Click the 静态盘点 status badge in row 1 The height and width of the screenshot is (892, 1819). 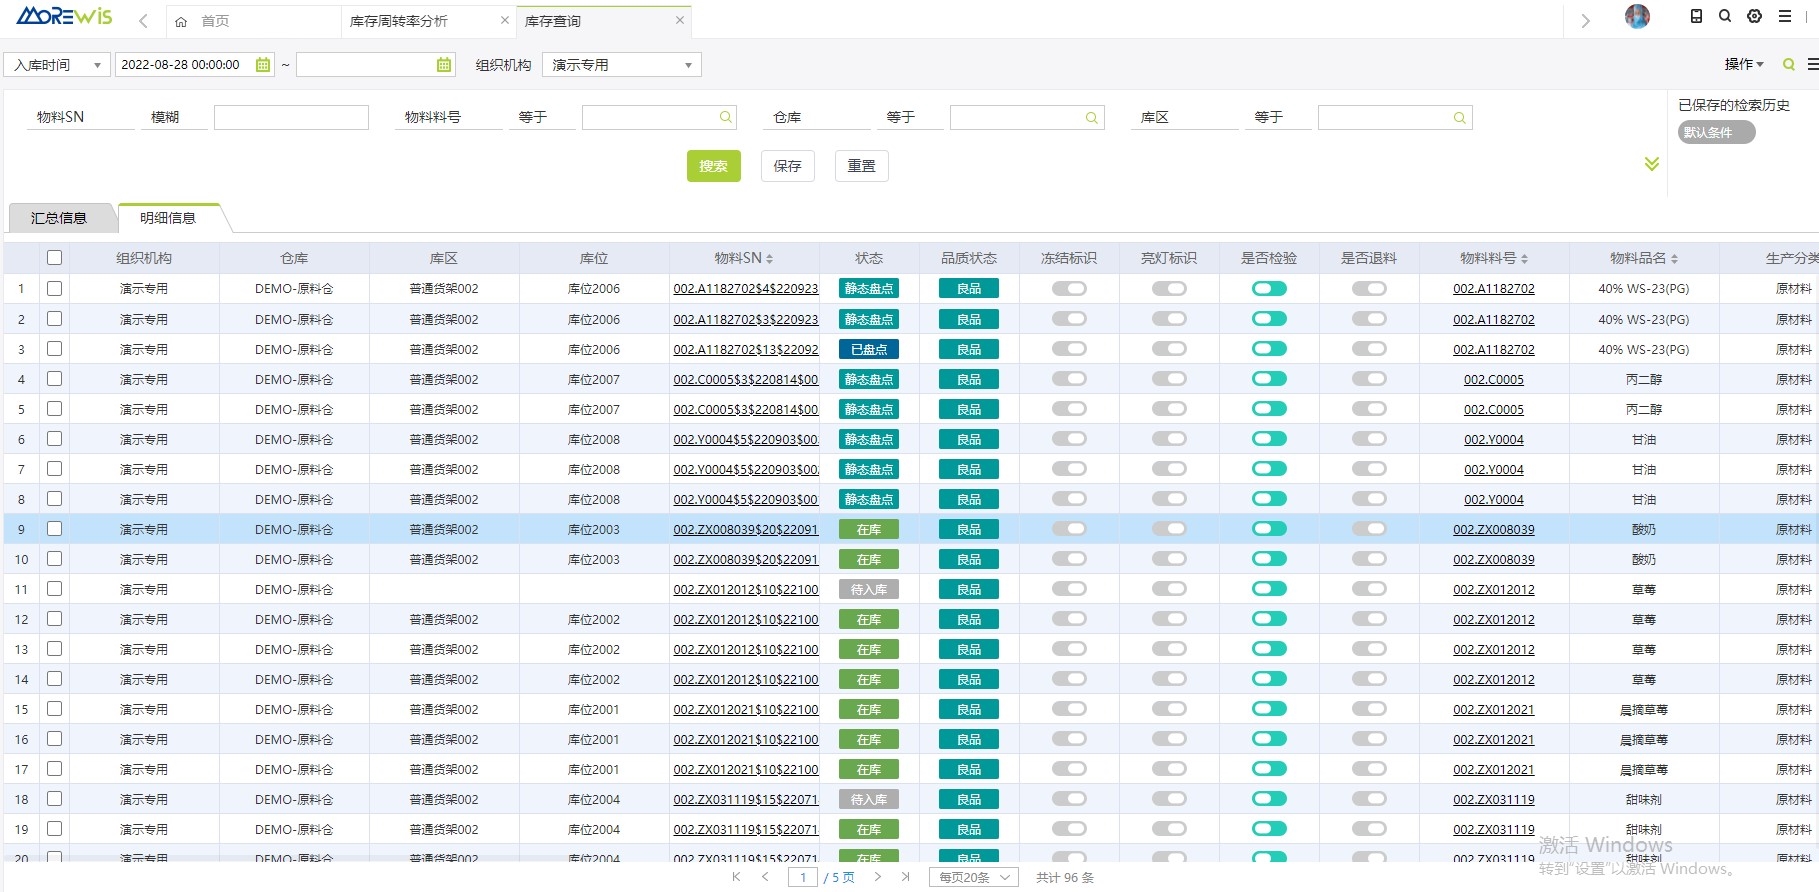(869, 289)
